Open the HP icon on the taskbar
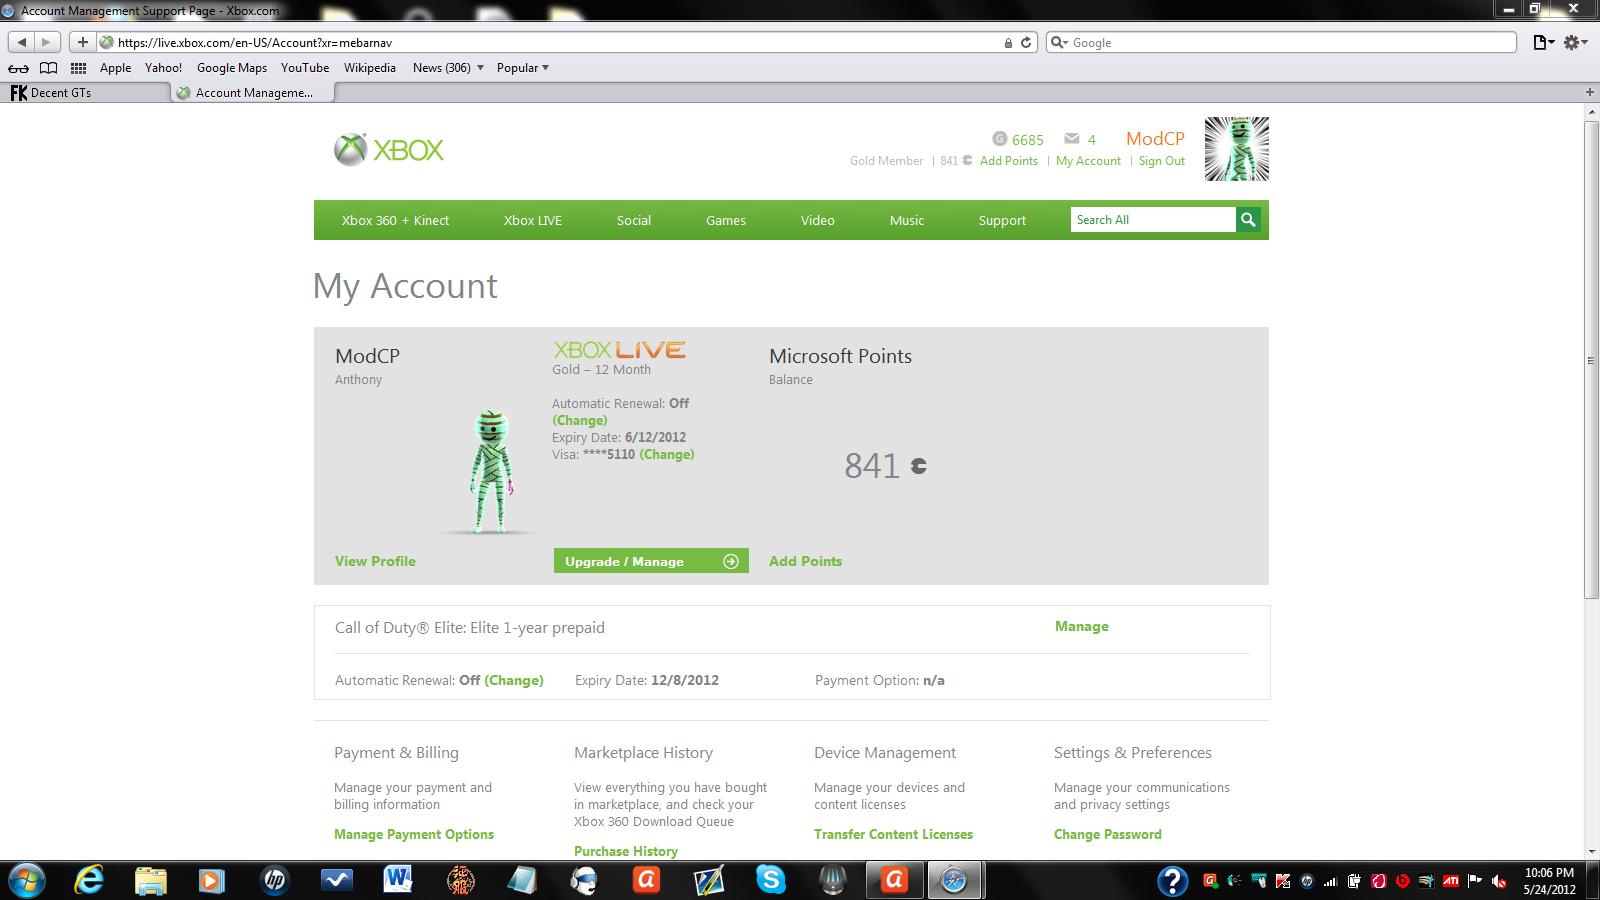The width and height of the screenshot is (1600, 900). [x=274, y=880]
